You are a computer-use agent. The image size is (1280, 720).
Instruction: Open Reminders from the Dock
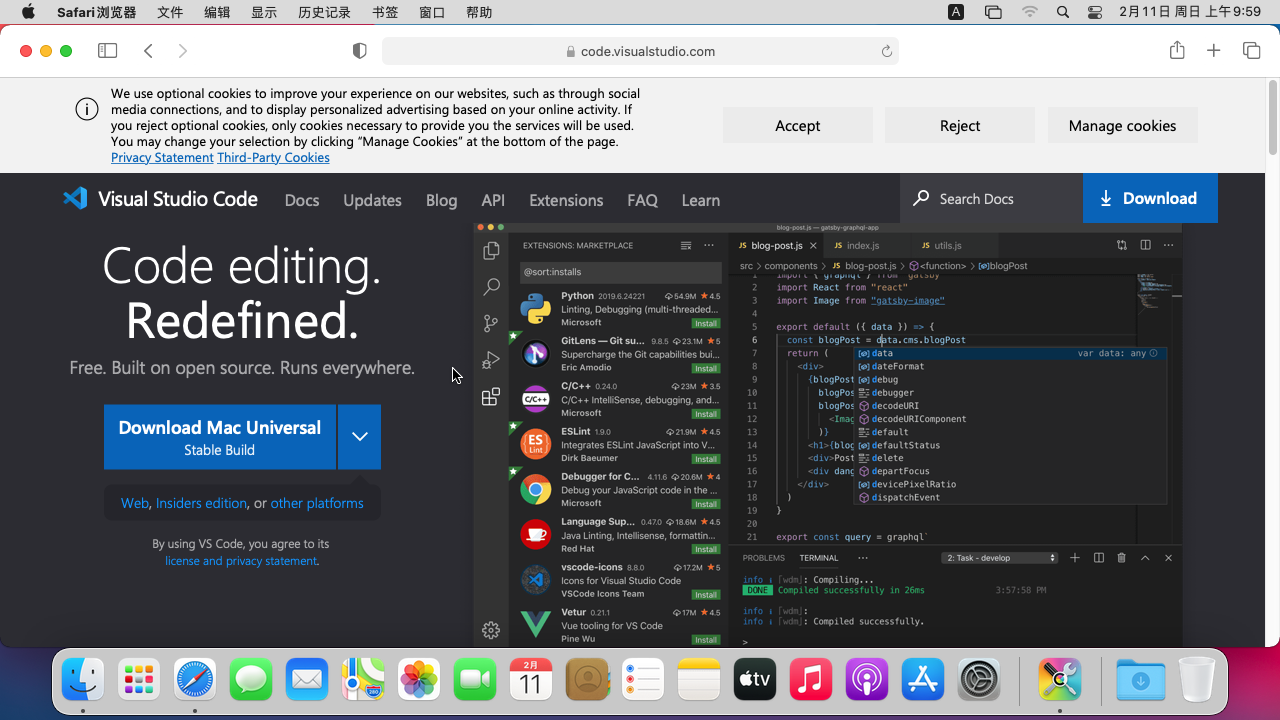click(x=643, y=681)
